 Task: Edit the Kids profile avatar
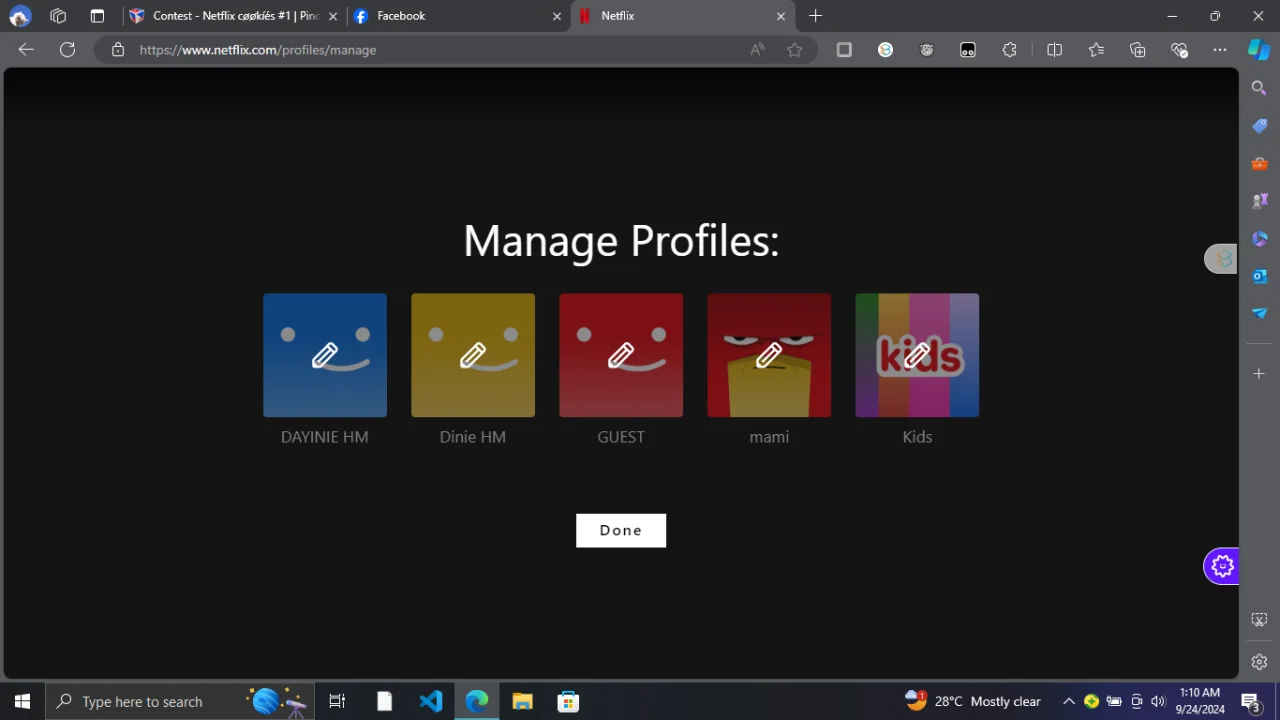point(917,355)
